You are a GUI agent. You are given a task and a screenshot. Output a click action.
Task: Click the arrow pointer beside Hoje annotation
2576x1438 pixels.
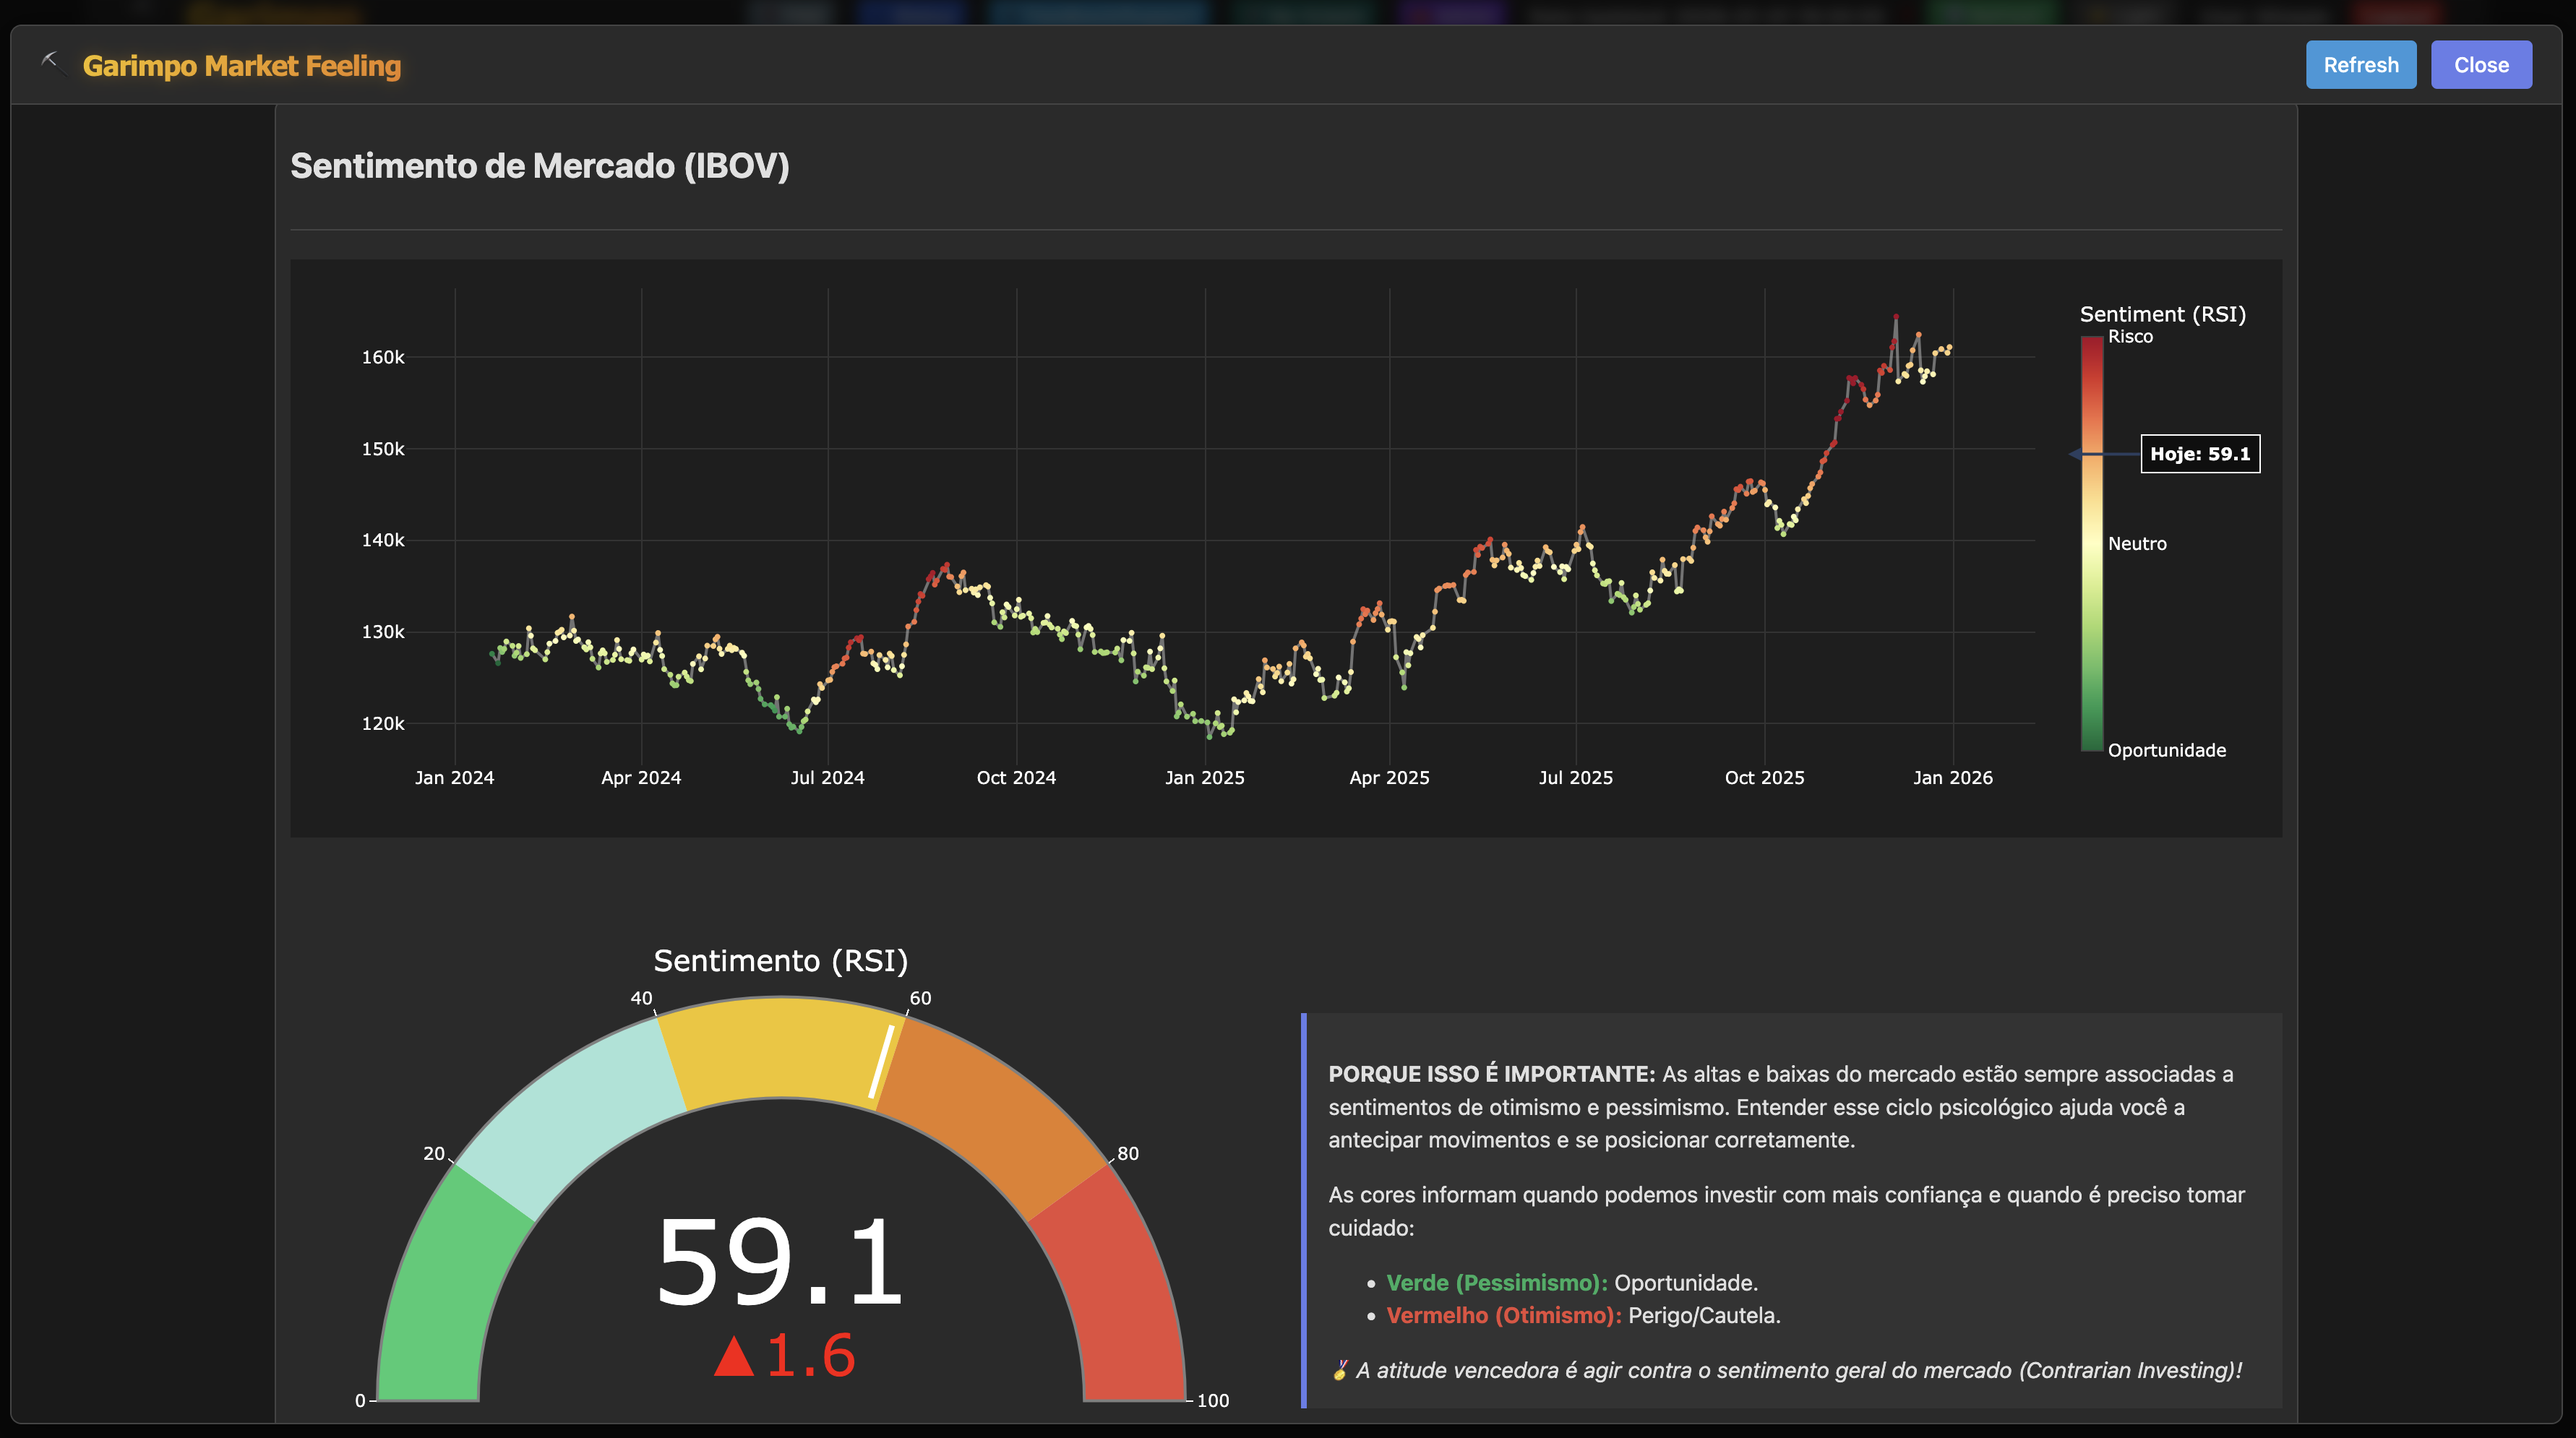point(2078,454)
